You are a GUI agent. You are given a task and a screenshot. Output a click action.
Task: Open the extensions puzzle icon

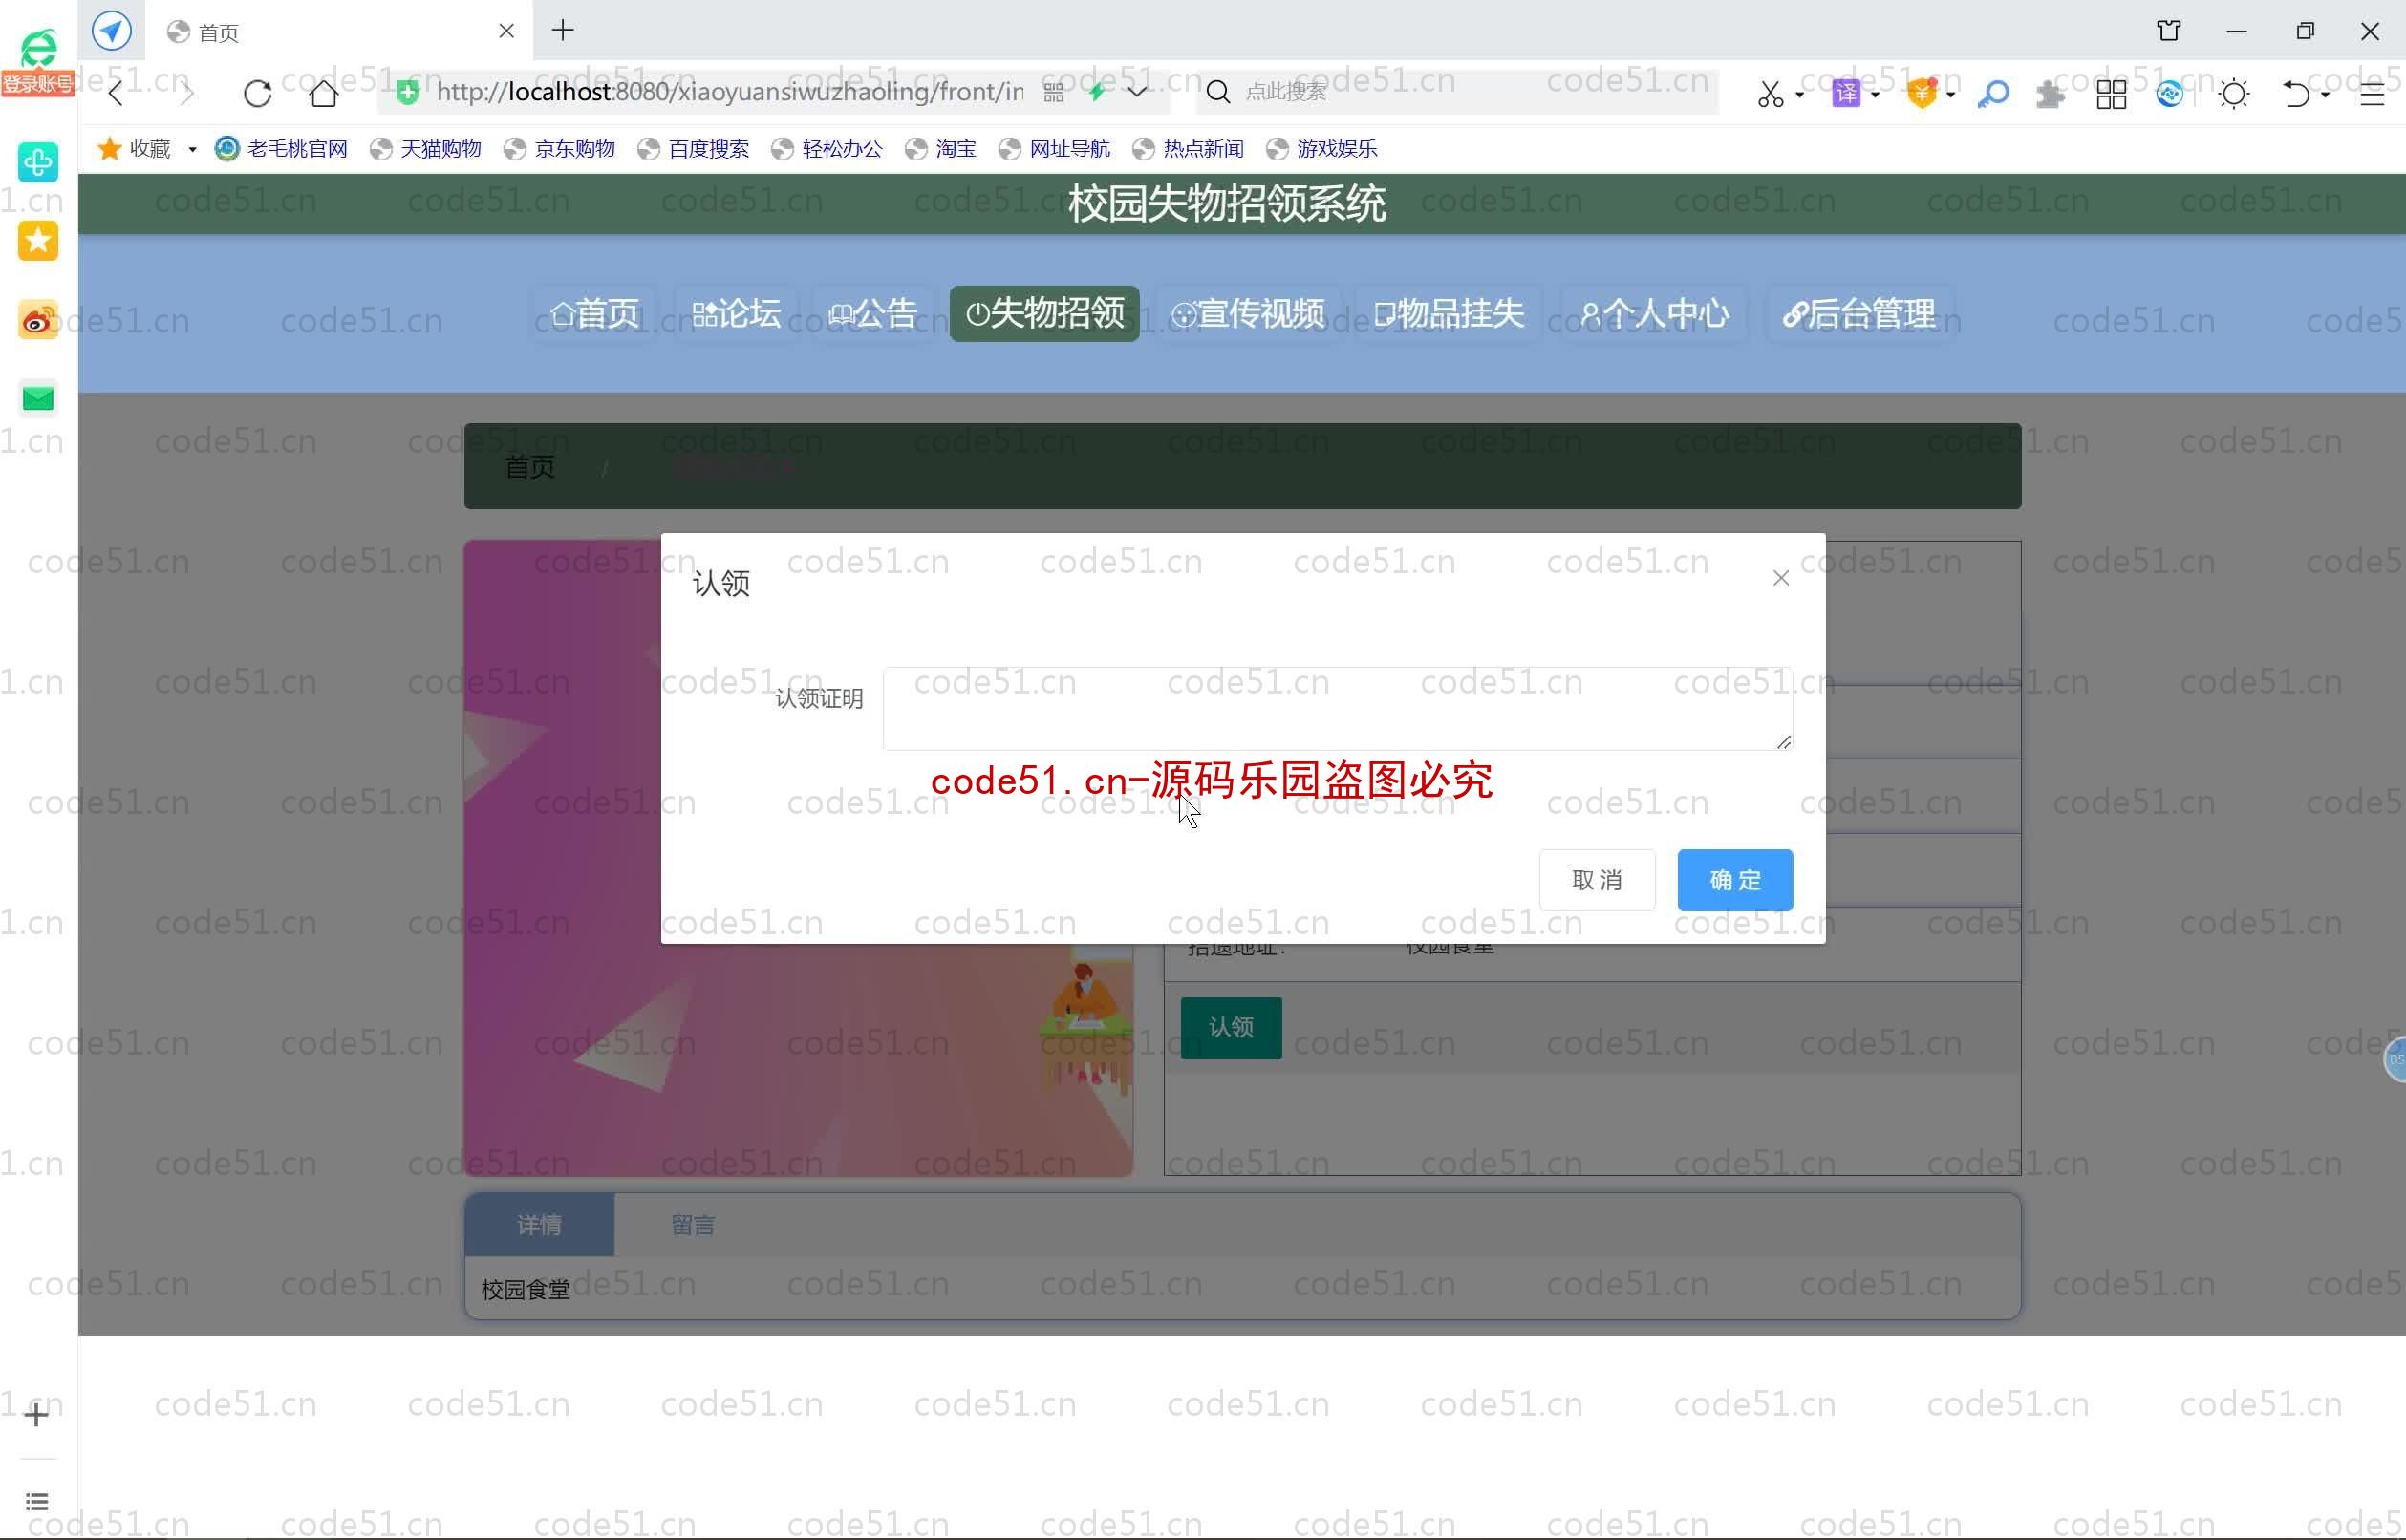click(x=2050, y=94)
